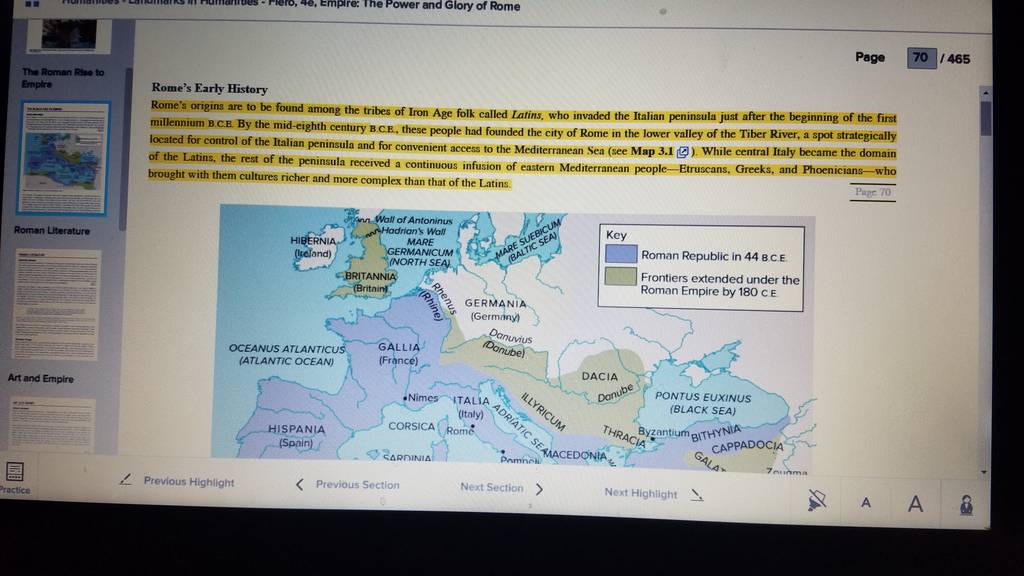Screen dimensions: 1024x576
Task: Click the Next Highlight pencil icon
Action: point(697,495)
